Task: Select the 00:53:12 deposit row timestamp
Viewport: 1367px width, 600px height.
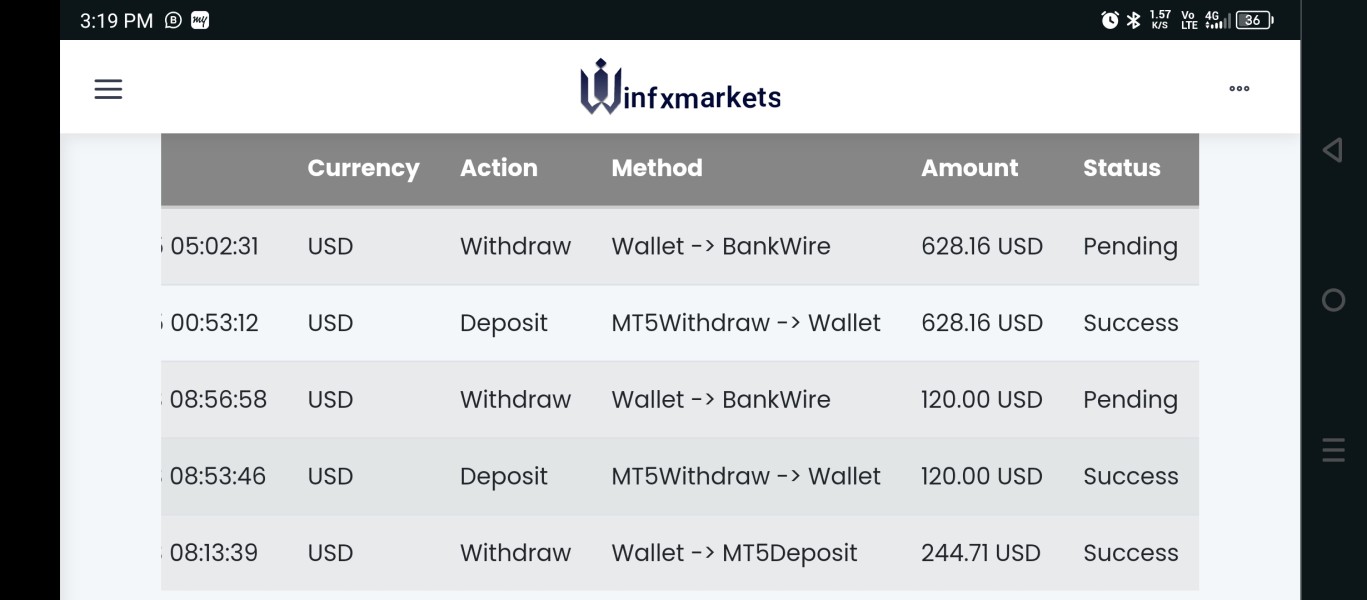Action: (214, 323)
